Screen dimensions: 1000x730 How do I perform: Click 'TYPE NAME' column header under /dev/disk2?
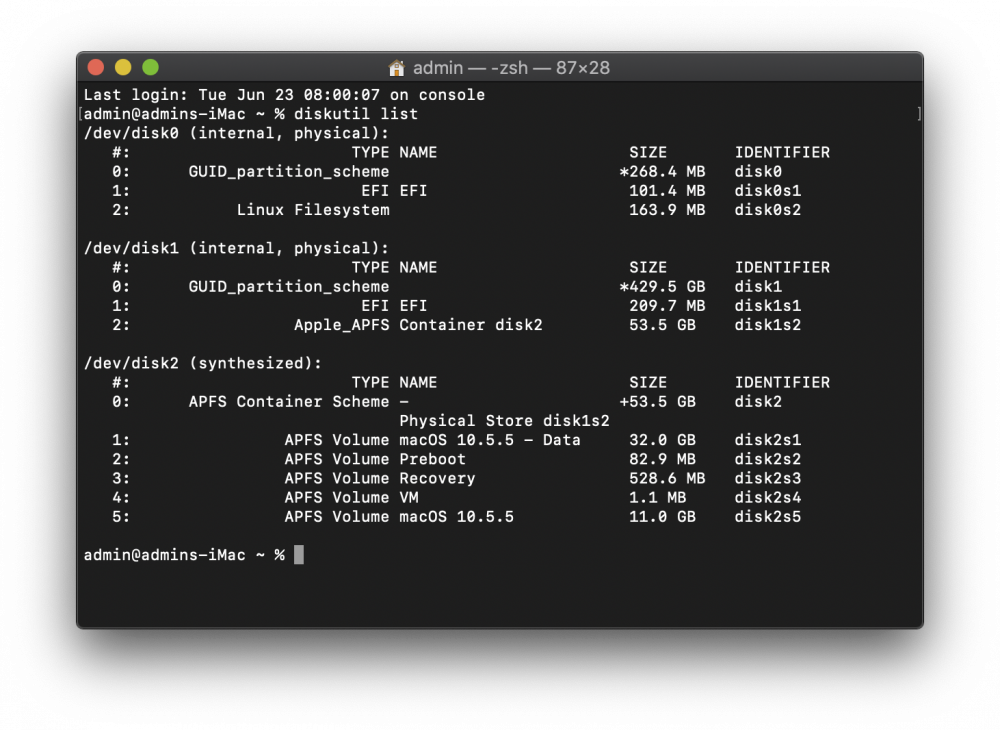point(394,382)
